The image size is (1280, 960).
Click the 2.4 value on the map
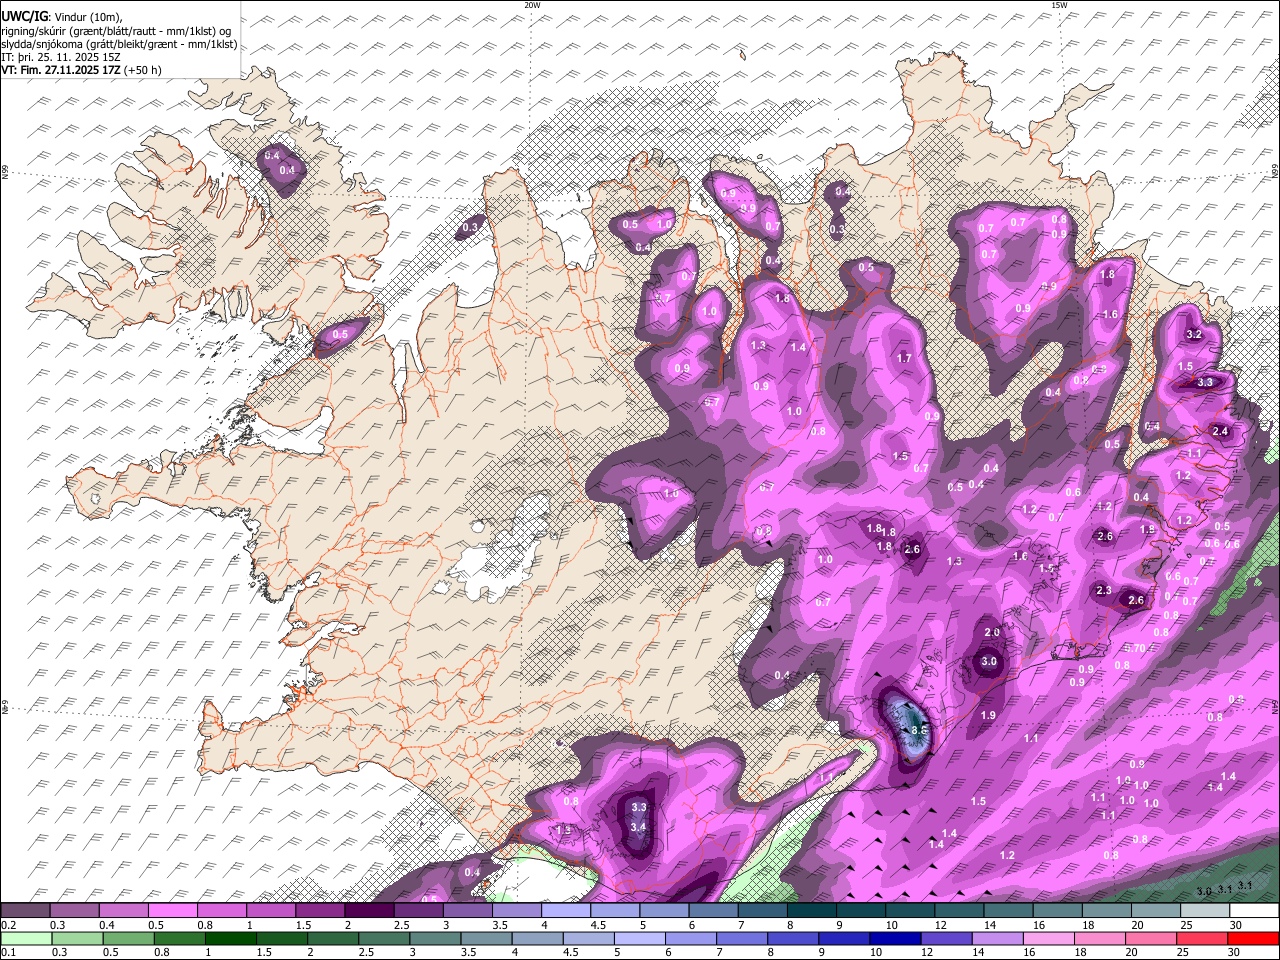point(1220,431)
